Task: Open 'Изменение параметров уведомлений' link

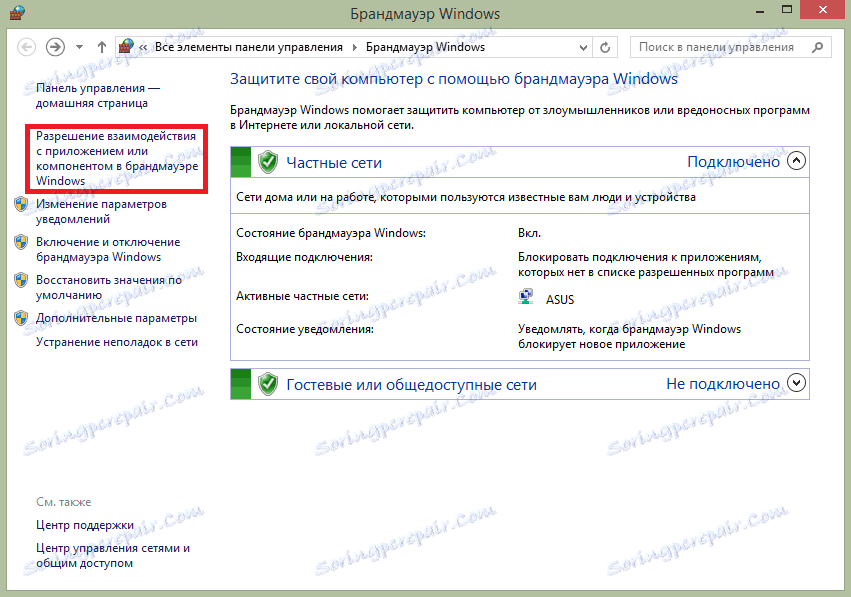Action: [101, 212]
